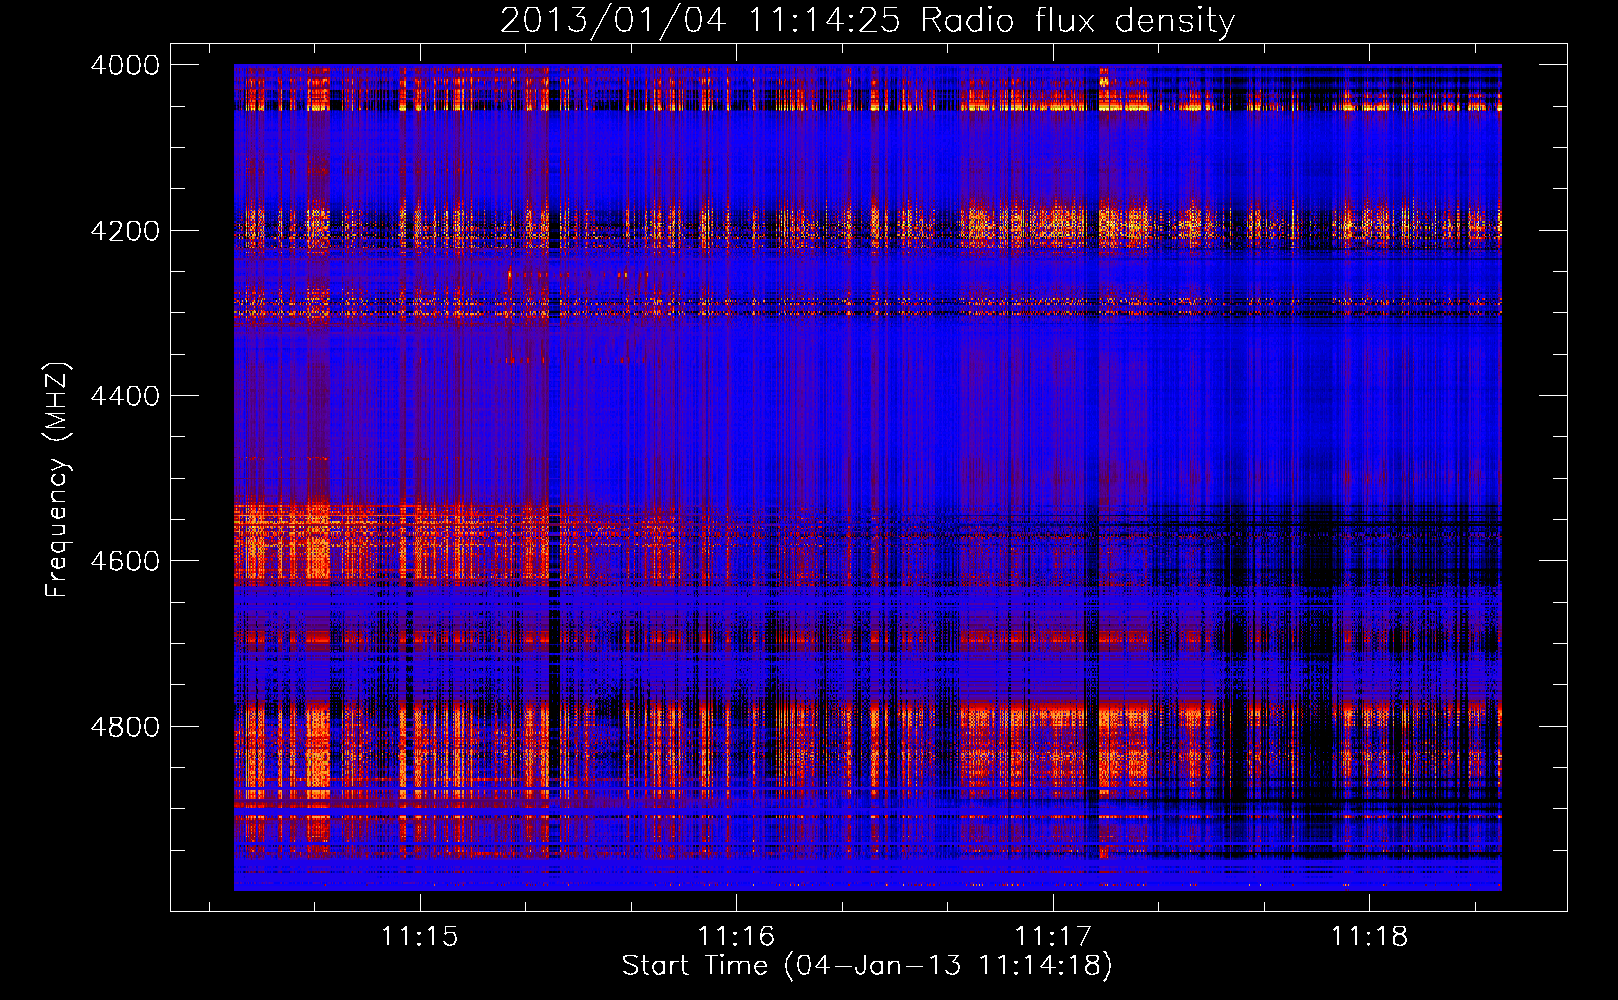Click the 4000 frequency tick label
Image resolution: width=1618 pixels, height=1000 pixels.
tap(124, 65)
